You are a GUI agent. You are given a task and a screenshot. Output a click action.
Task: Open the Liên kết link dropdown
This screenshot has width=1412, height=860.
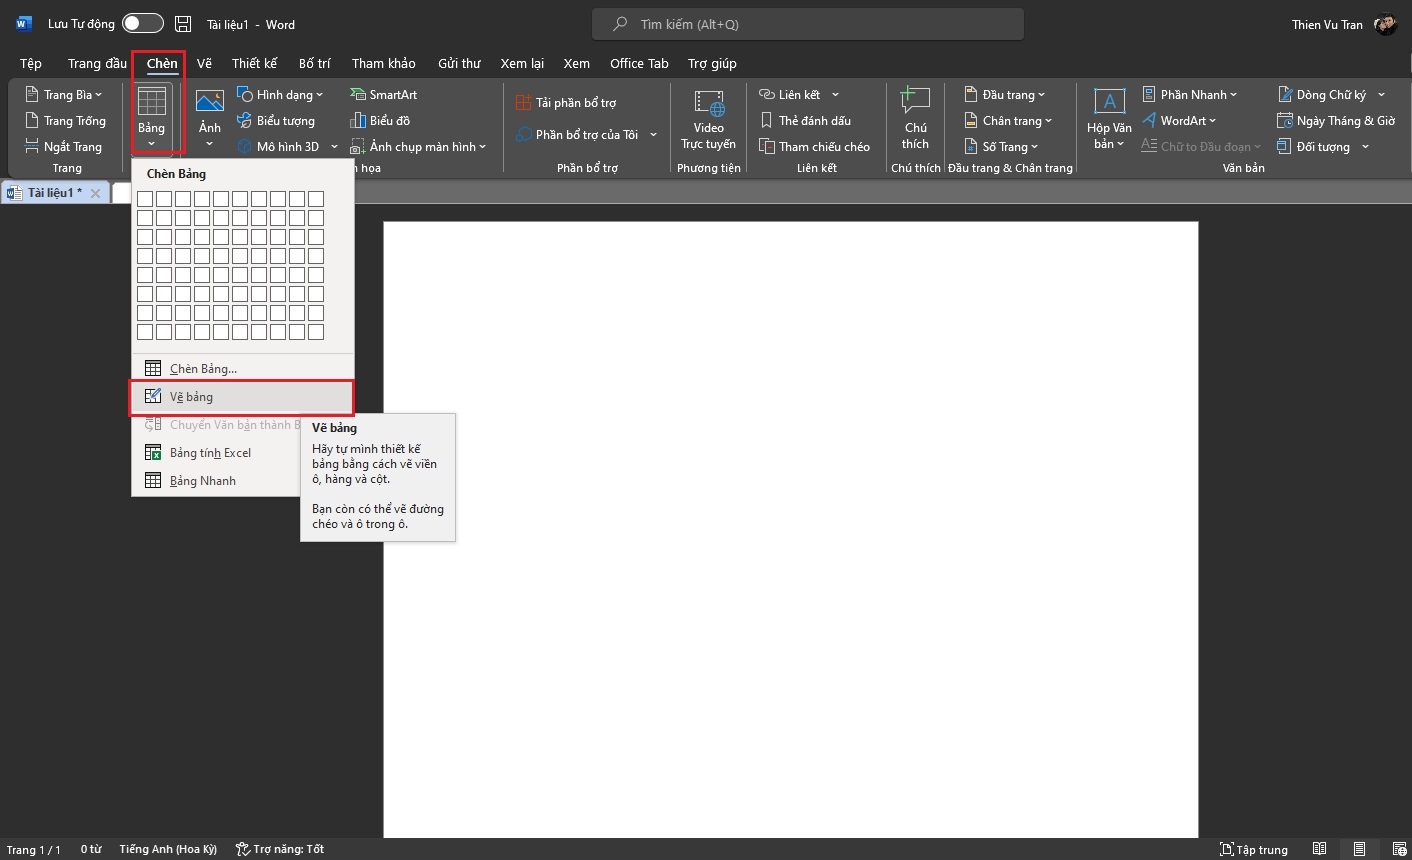tap(800, 95)
